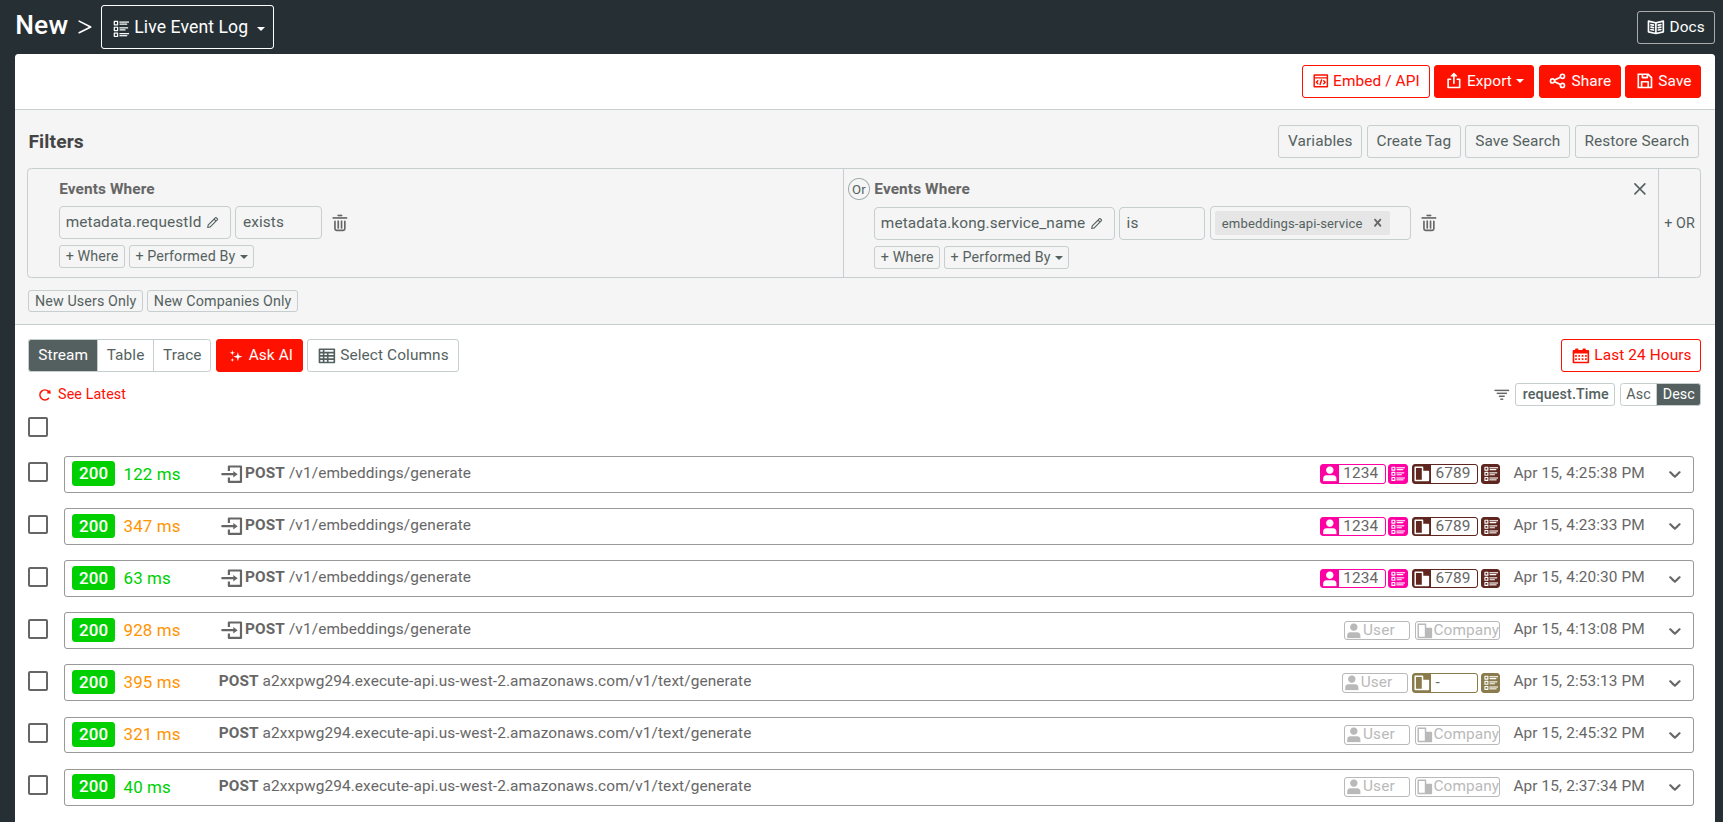1723x822 pixels.
Task: Expand the Apr 15, 4:23:33 PM event
Action: tap(1675, 527)
